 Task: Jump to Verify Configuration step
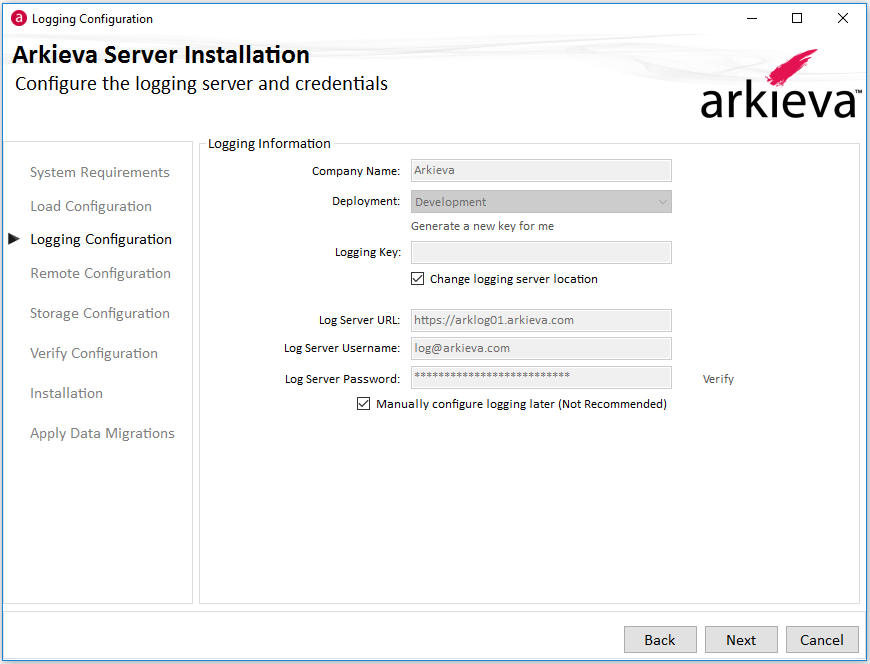coord(94,353)
